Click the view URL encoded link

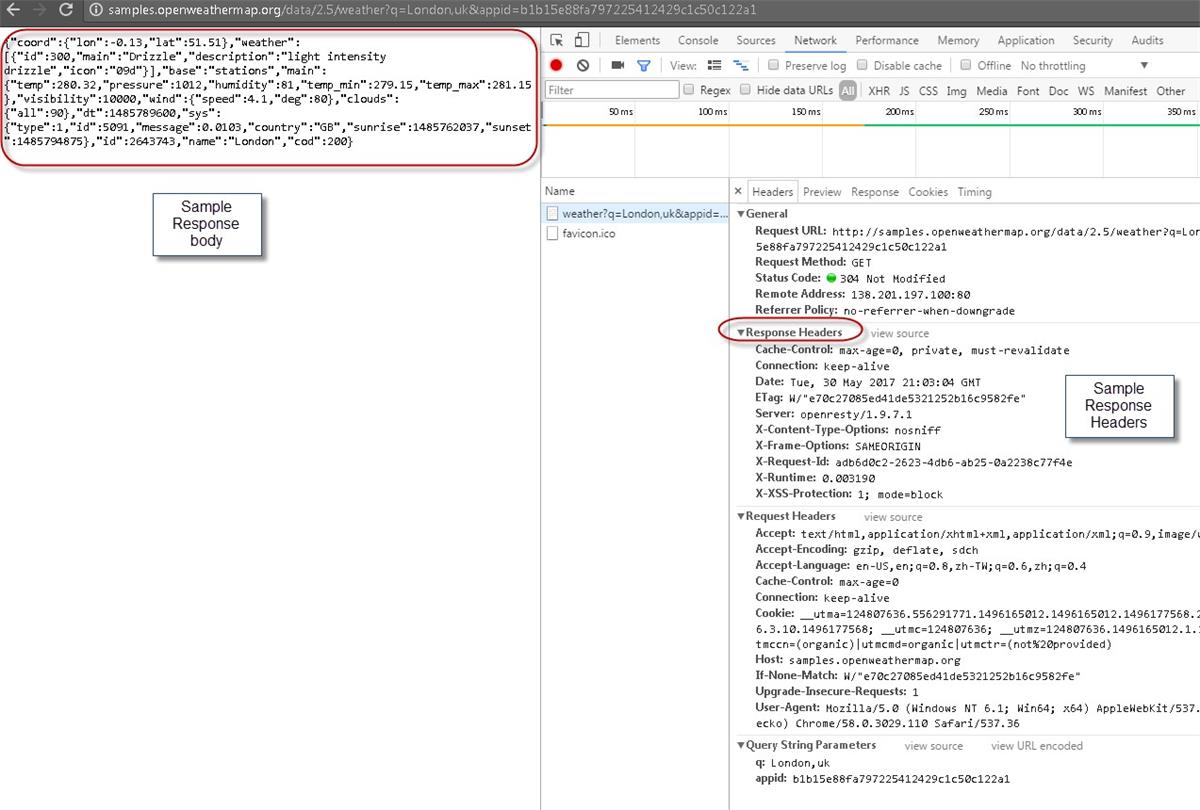(x=1036, y=745)
